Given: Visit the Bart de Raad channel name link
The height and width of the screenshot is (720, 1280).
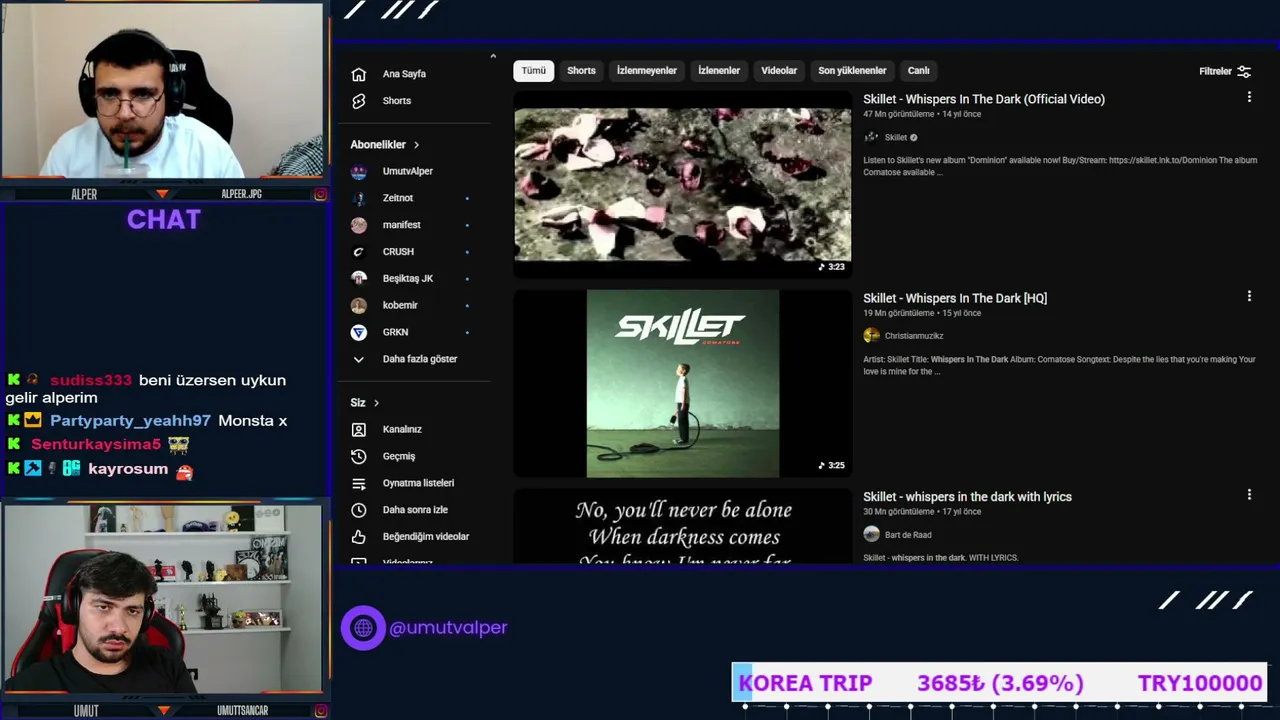Looking at the screenshot, I should click(x=908, y=535).
